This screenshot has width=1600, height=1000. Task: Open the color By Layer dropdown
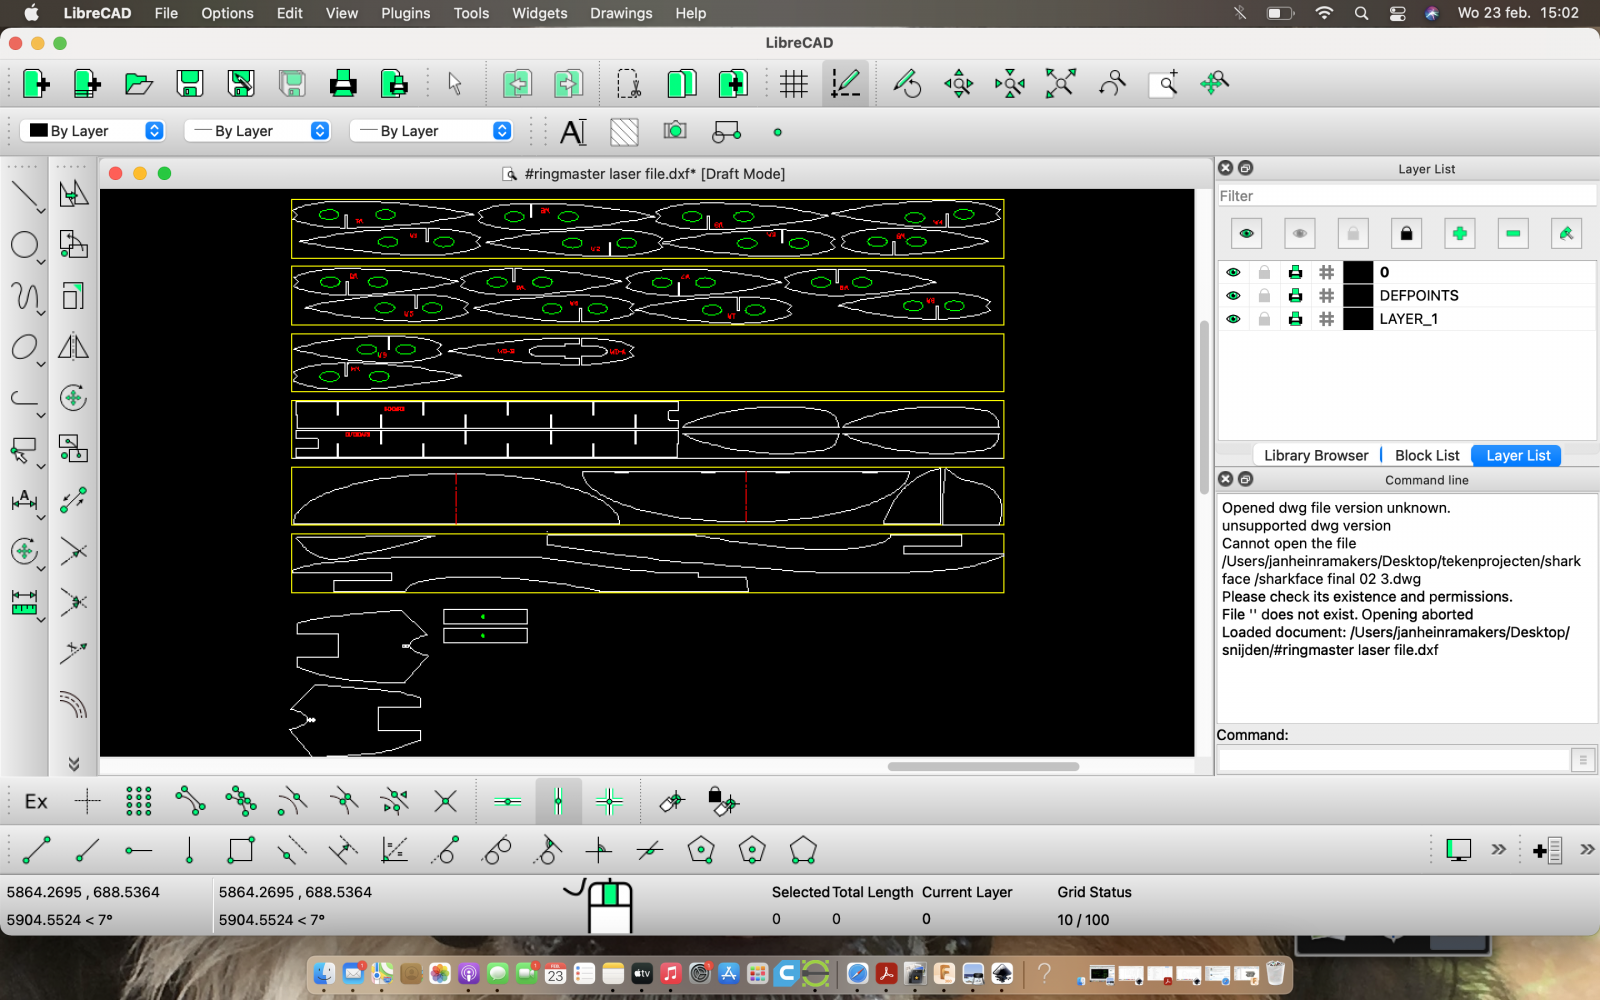click(92, 131)
